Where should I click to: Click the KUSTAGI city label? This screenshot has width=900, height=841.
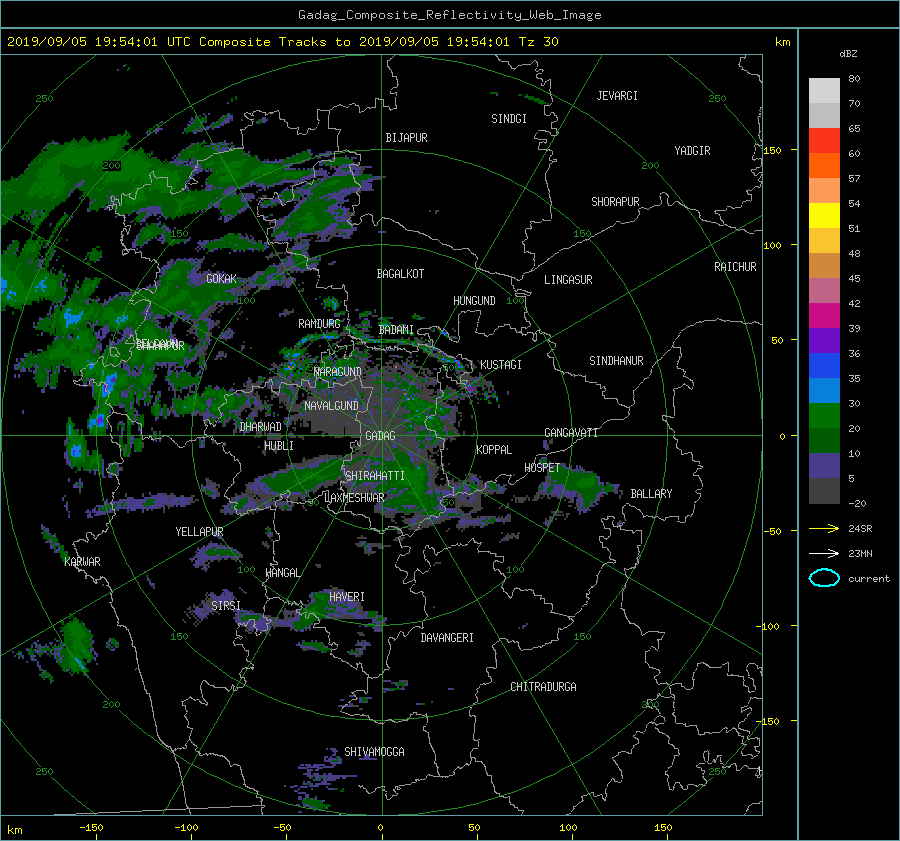[501, 365]
